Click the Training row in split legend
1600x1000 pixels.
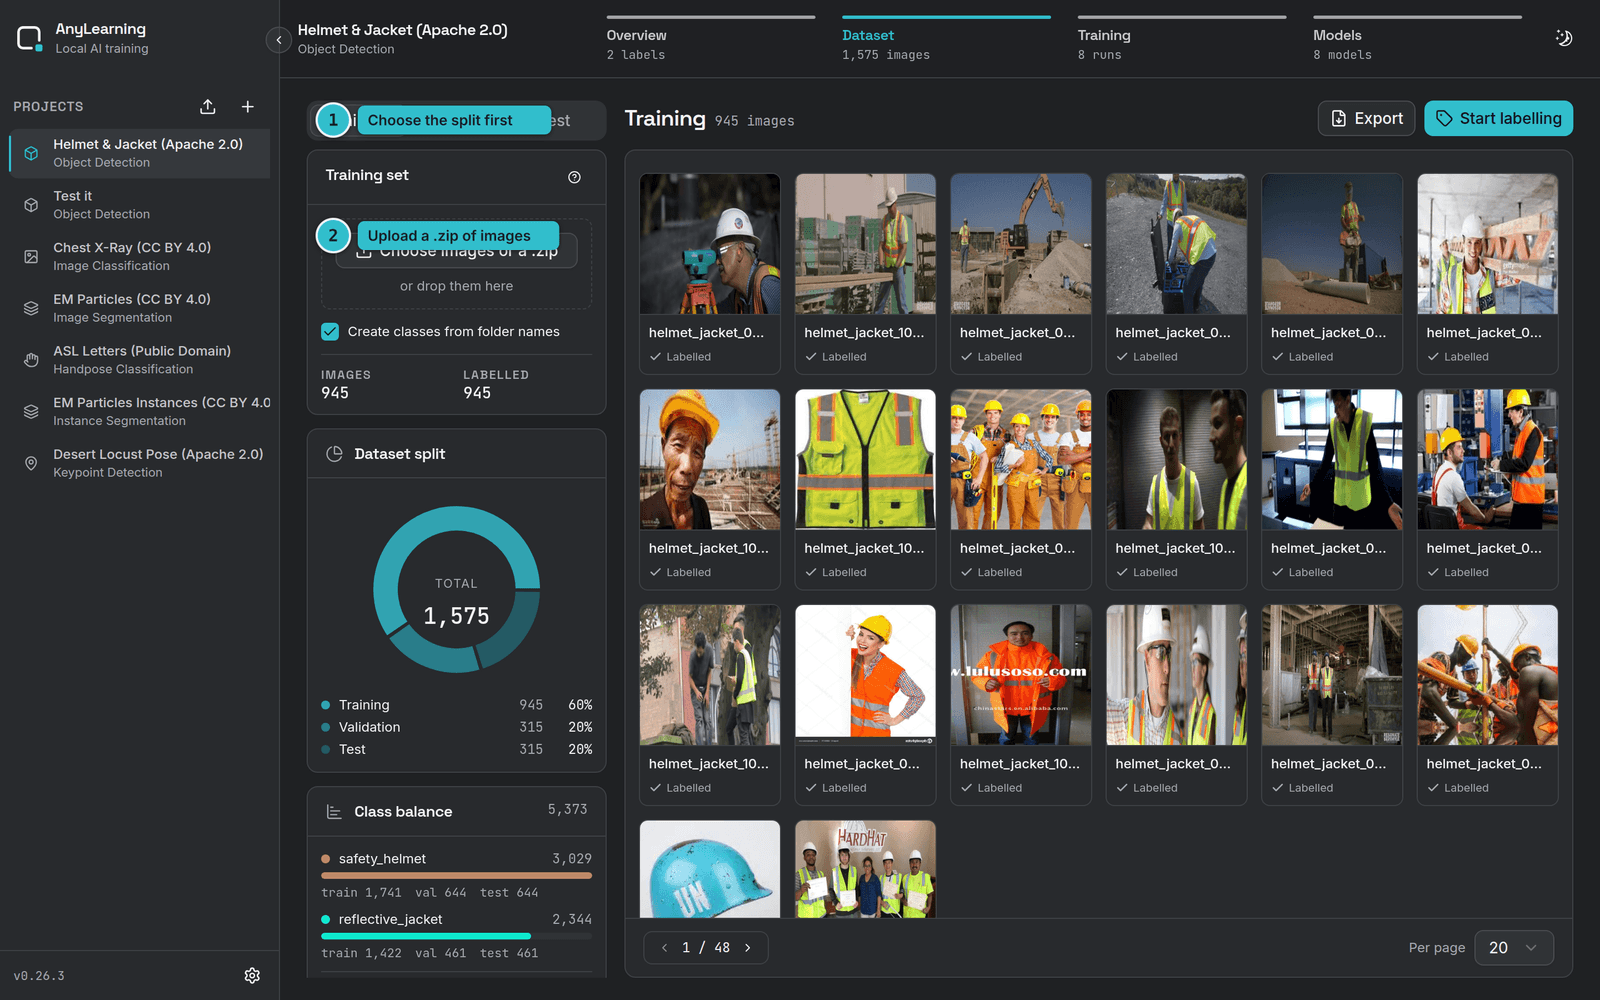coord(456,705)
